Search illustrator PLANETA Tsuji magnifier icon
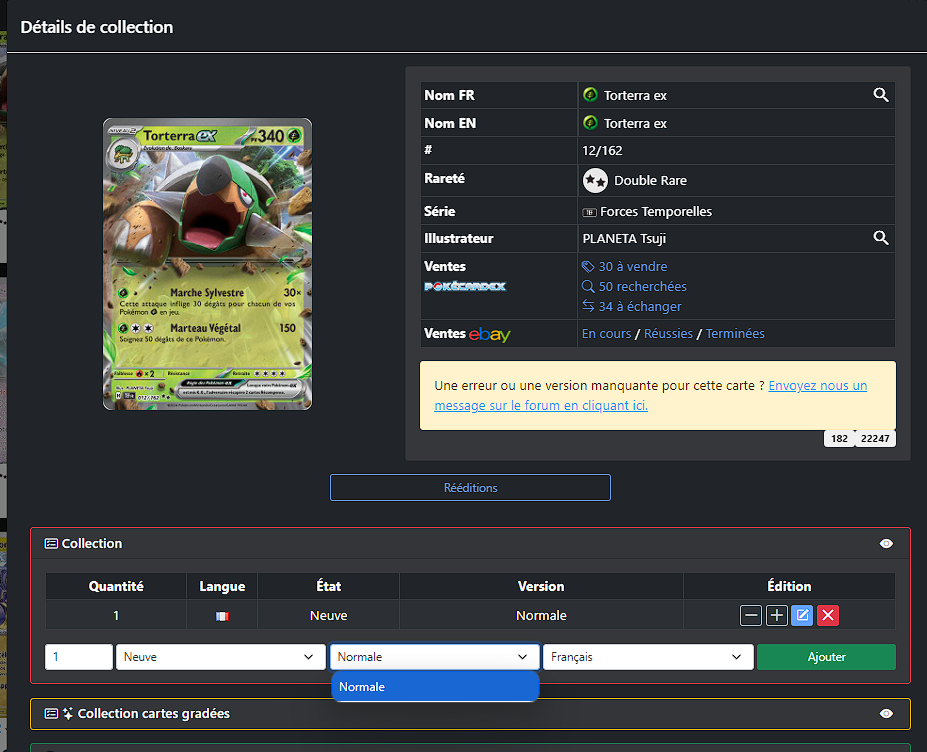927x752 pixels. point(881,238)
